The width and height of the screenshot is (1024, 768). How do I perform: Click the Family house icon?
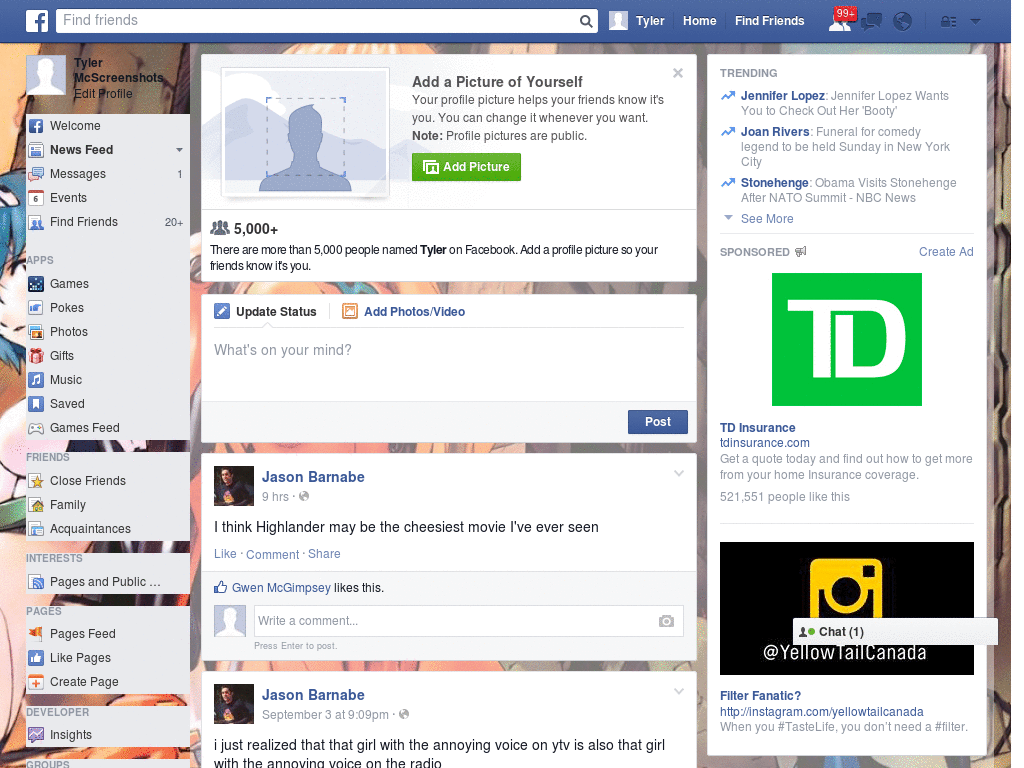click(x=36, y=505)
